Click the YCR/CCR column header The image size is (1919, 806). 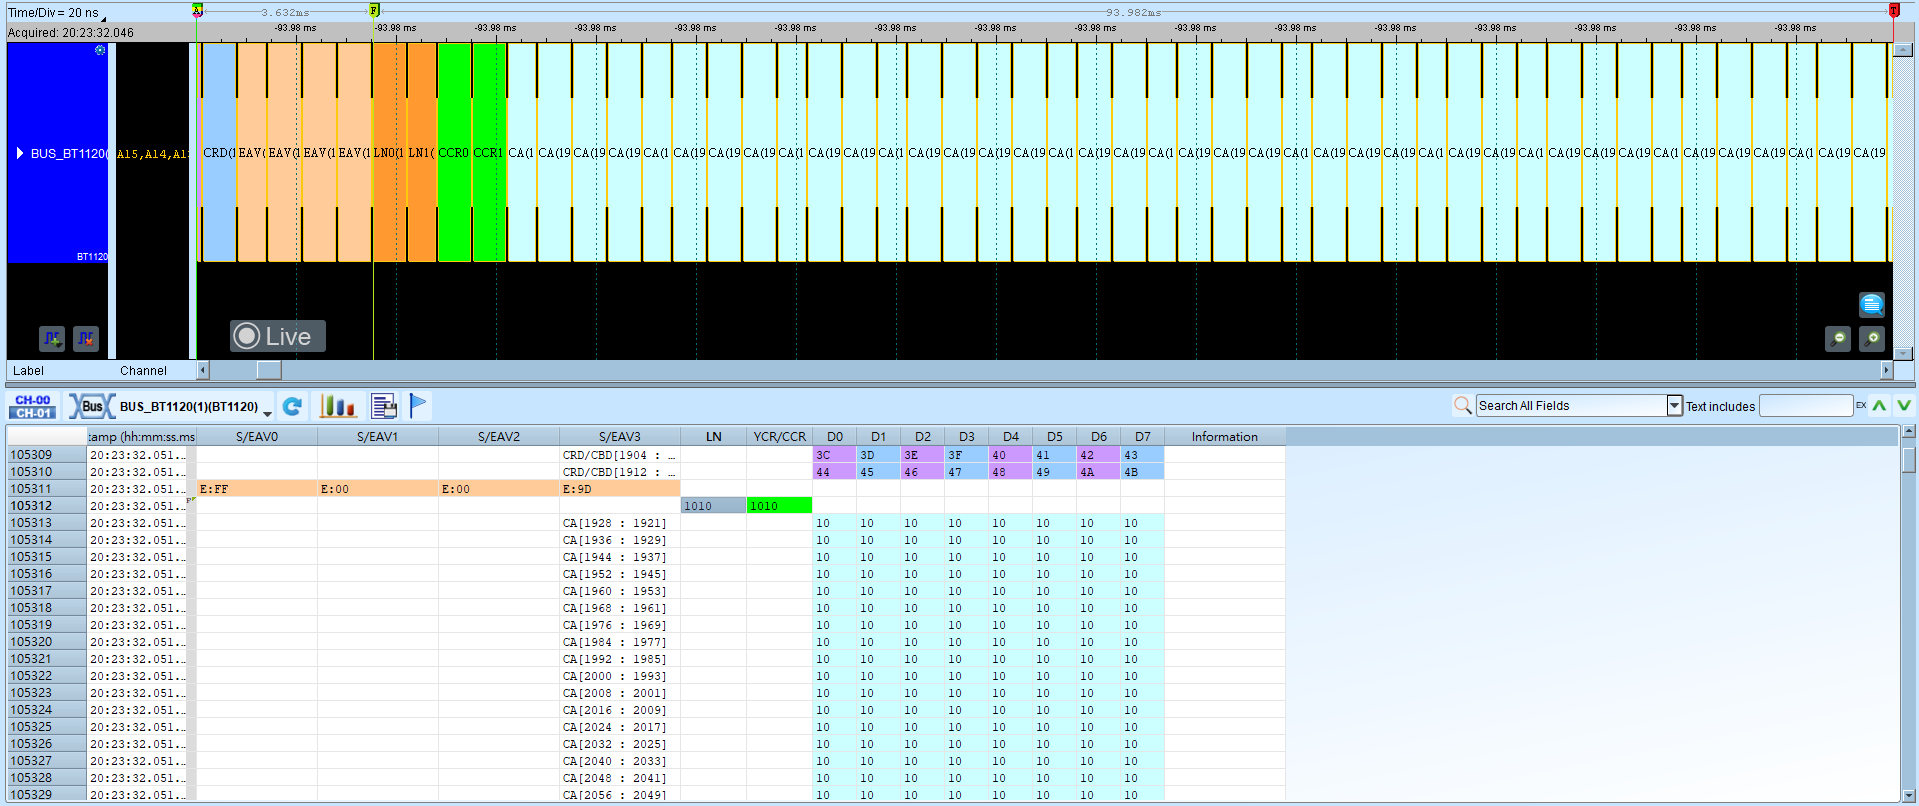tap(779, 437)
